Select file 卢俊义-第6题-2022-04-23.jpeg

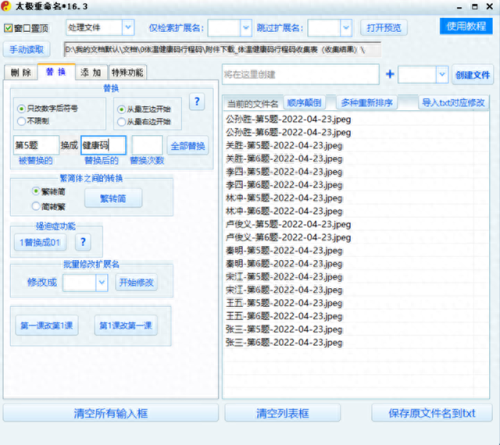click(288, 237)
